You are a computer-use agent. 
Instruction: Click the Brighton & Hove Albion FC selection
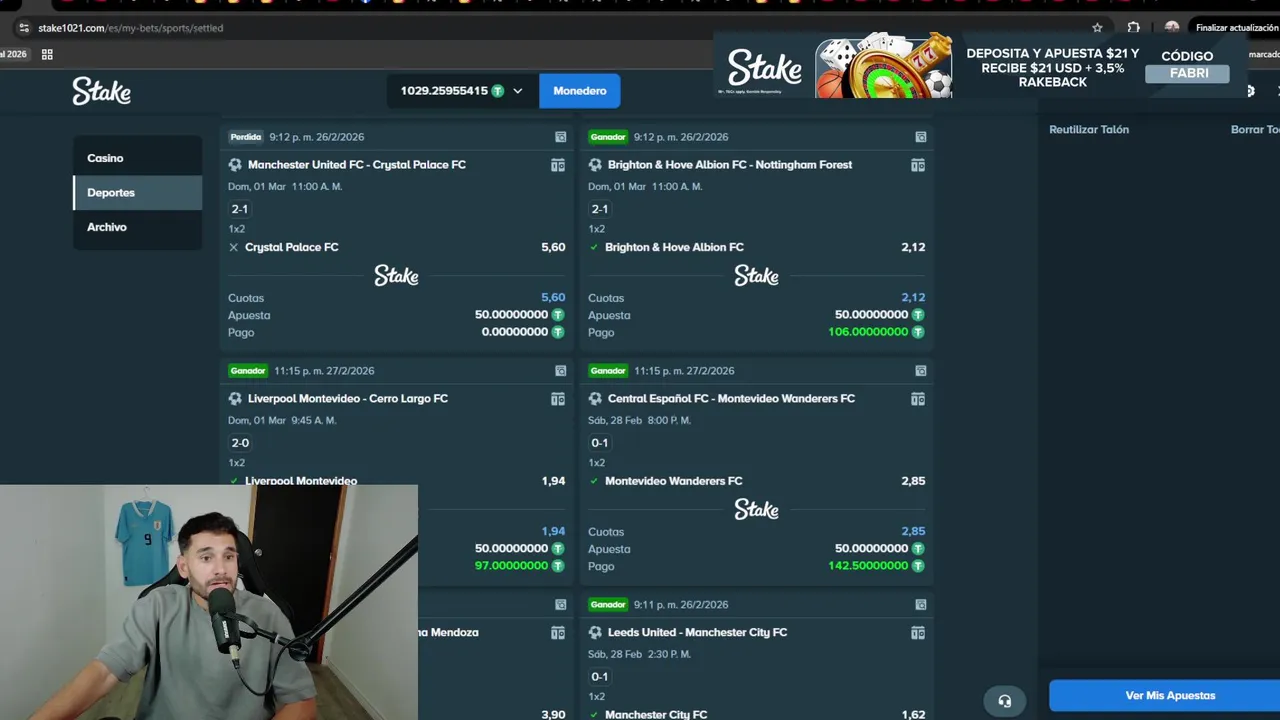(x=674, y=247)
